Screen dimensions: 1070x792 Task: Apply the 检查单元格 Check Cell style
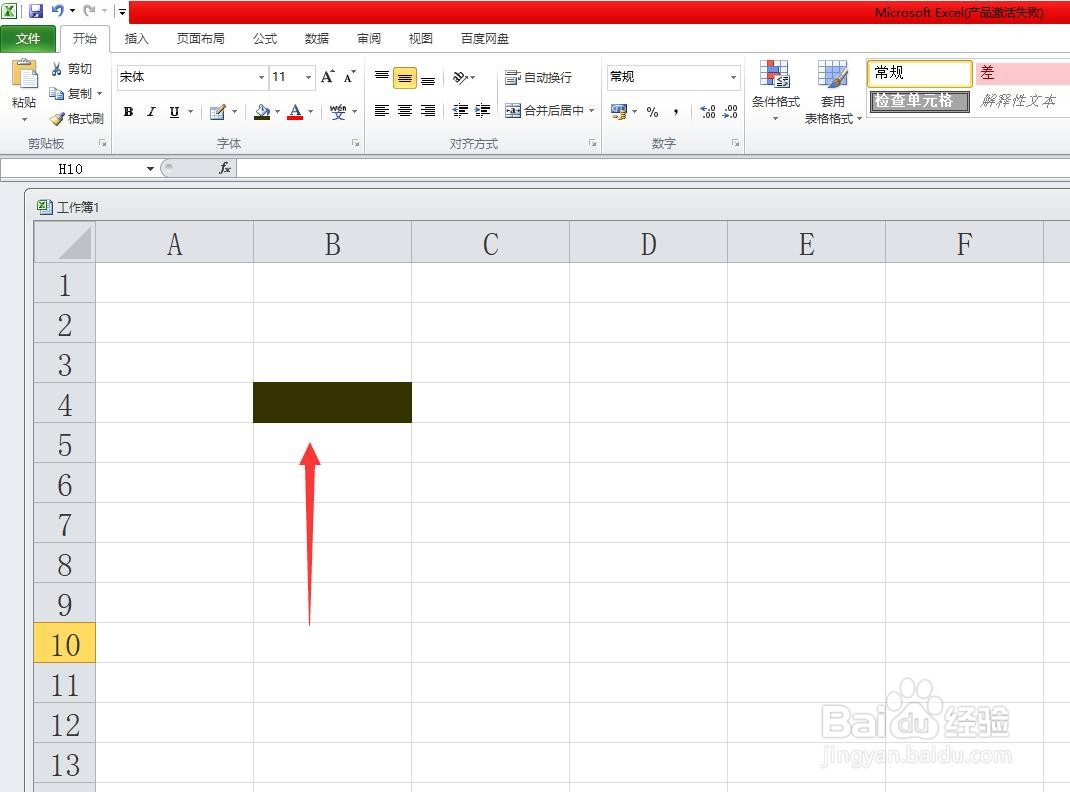click(919, 101)
